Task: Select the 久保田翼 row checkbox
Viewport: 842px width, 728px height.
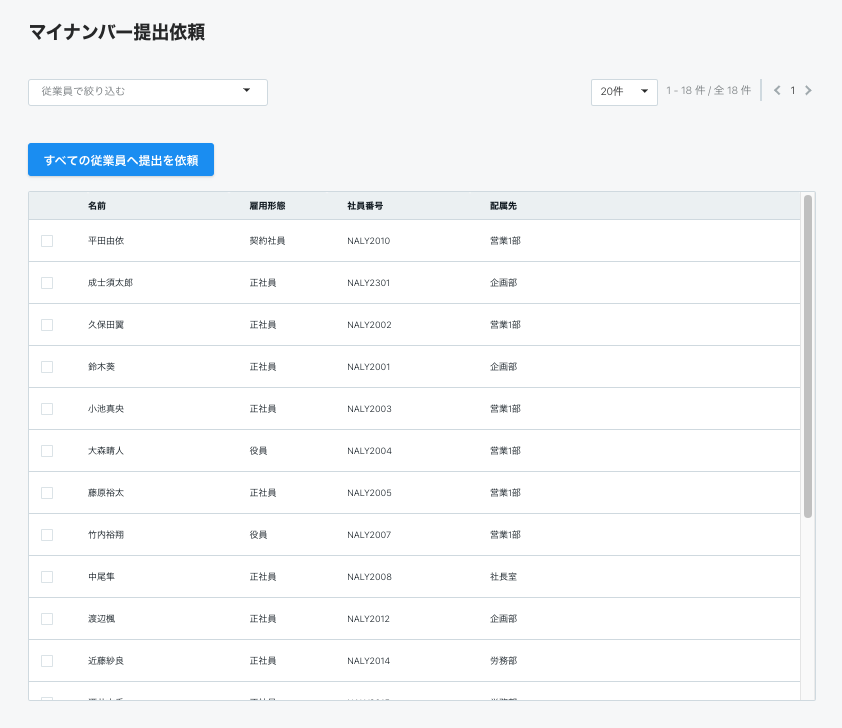Action: point(47,325)
